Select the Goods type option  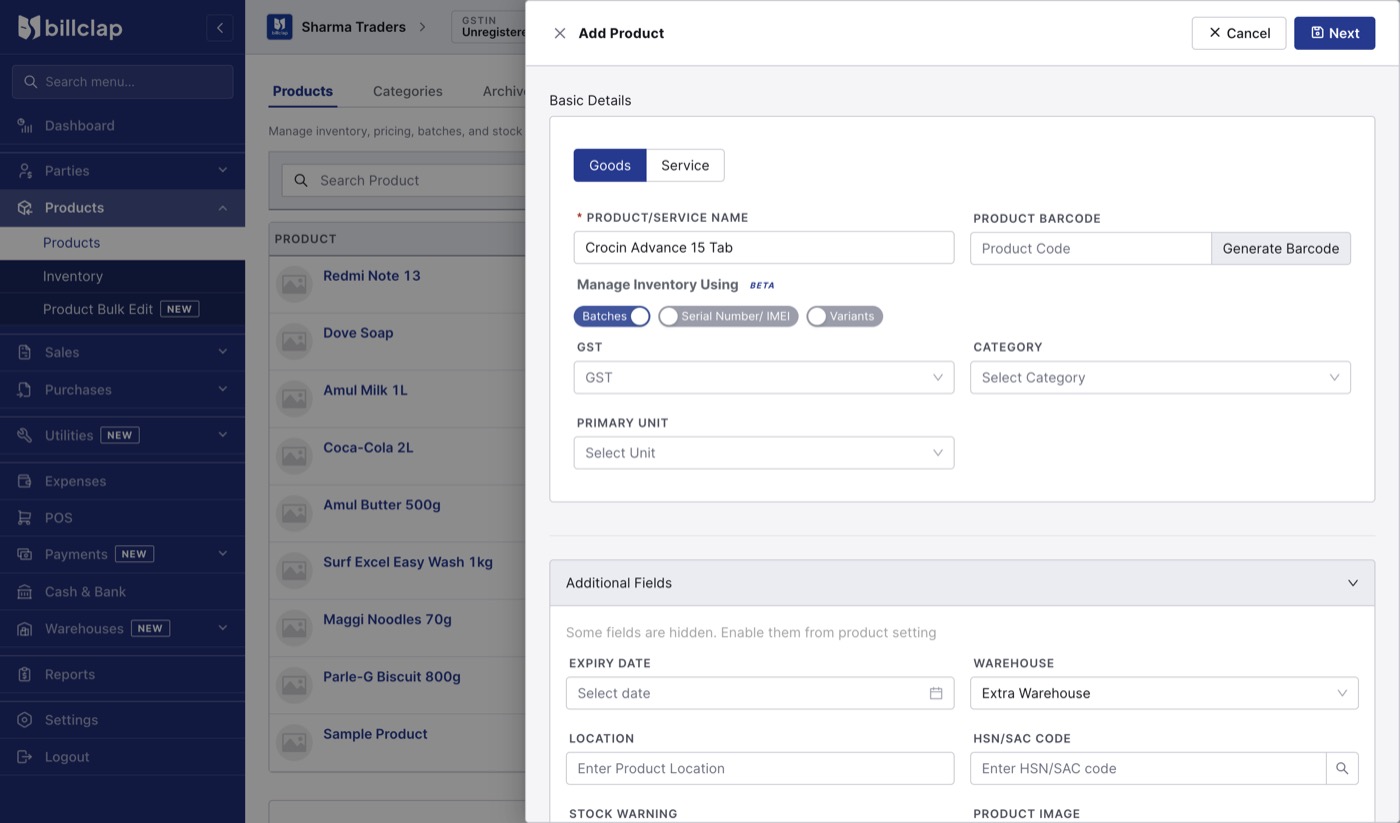(610, 166)
